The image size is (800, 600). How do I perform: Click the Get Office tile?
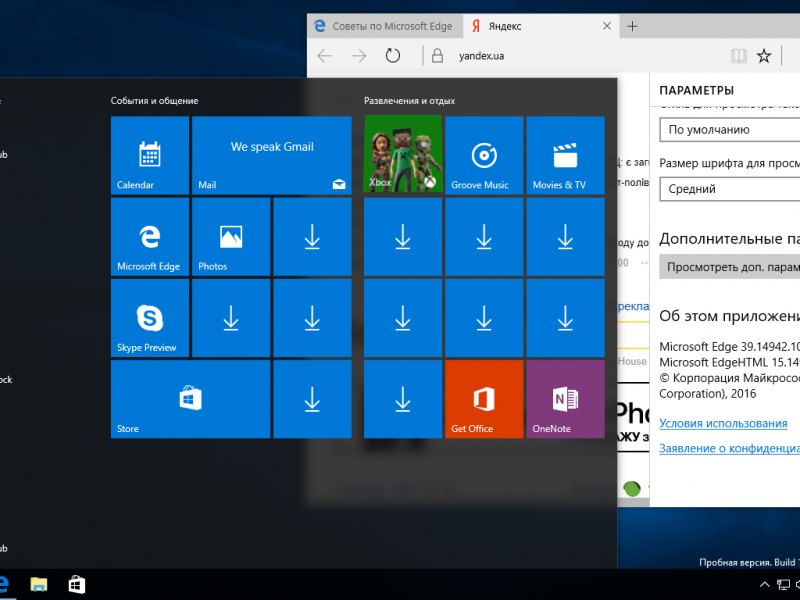tap(484, 399)
